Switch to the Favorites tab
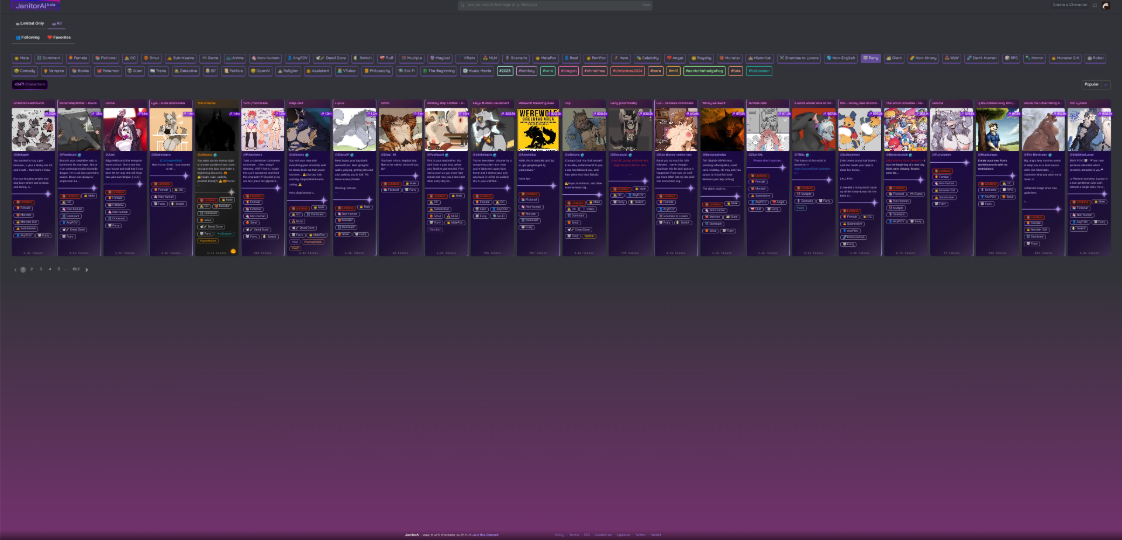The height and width of the screenshot is (540, 1122). (59, 38)
